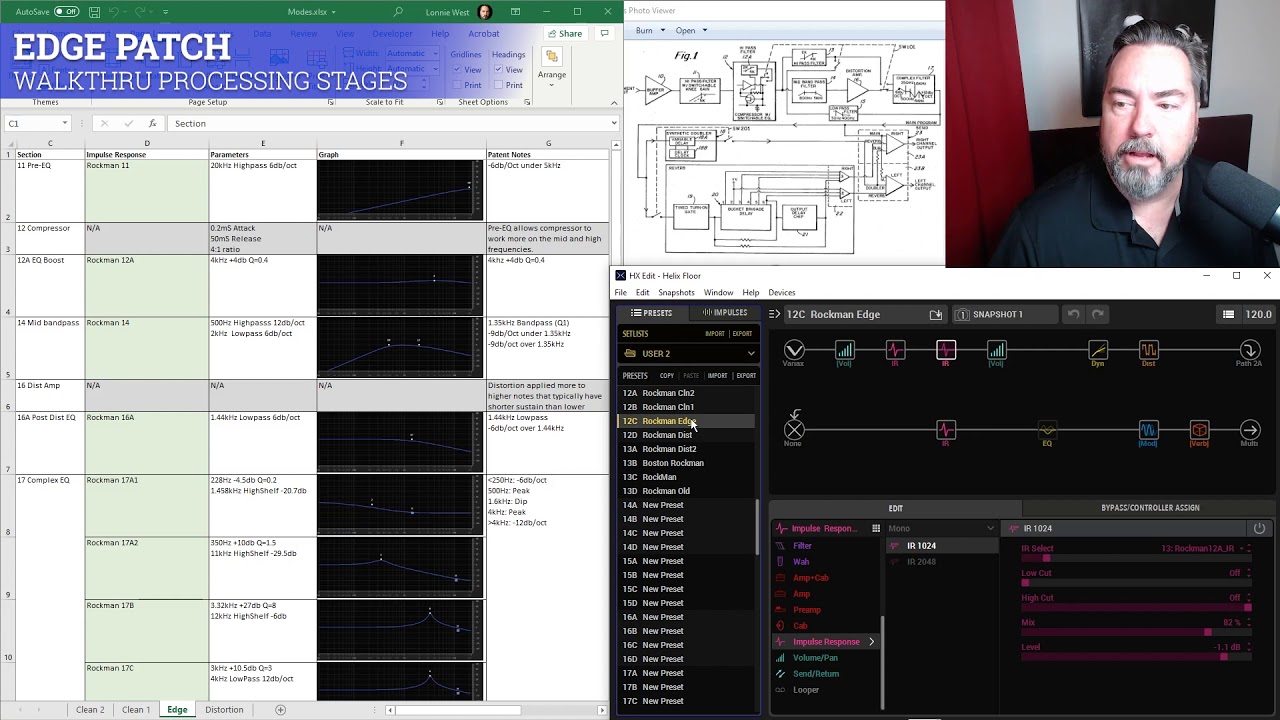Click Copy in the Presets header

(666, 376)
